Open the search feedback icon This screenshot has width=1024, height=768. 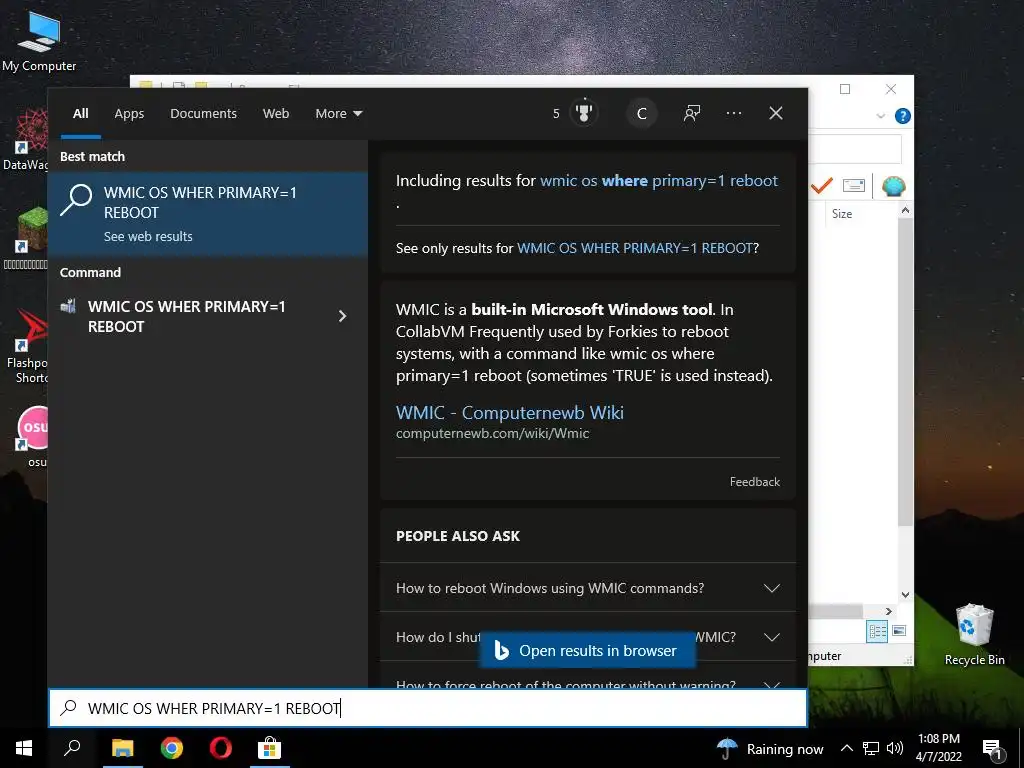click(x=692, y=113)
